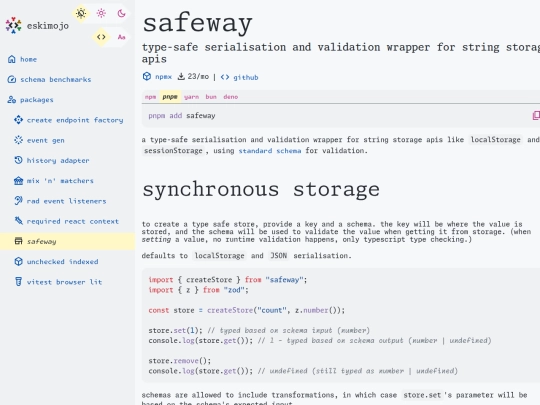Click the unchecked indexed box icon
540x405 pixels.
(x=18, y=262)
